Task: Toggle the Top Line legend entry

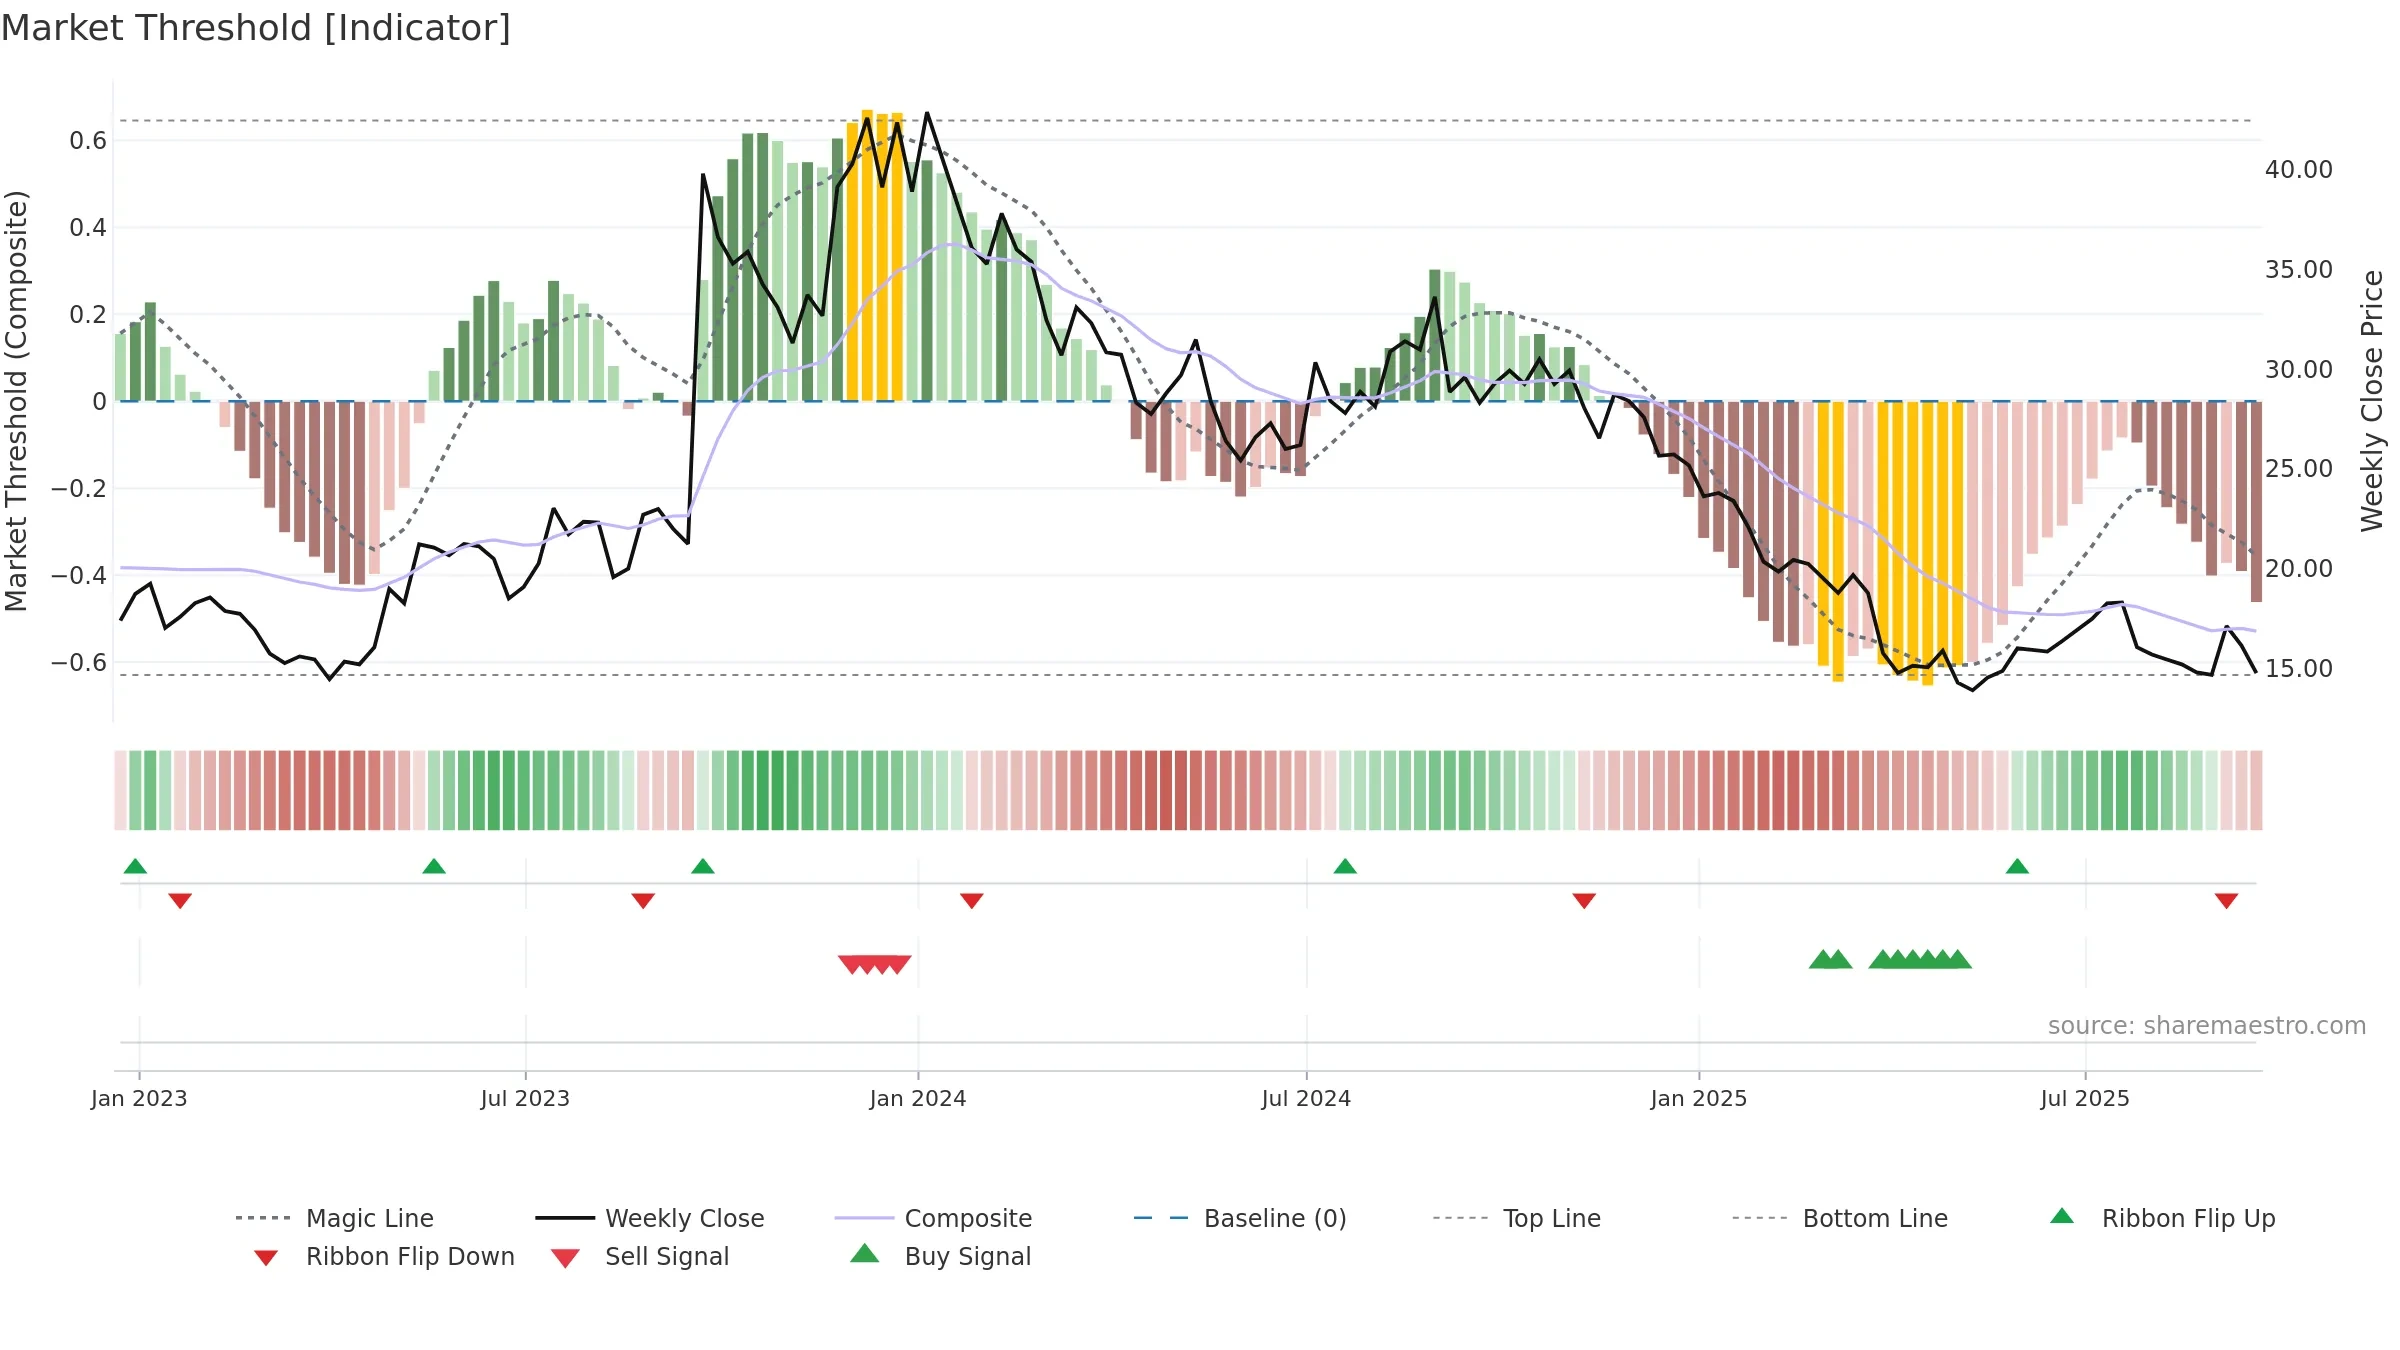Action: (1517, 1218)
